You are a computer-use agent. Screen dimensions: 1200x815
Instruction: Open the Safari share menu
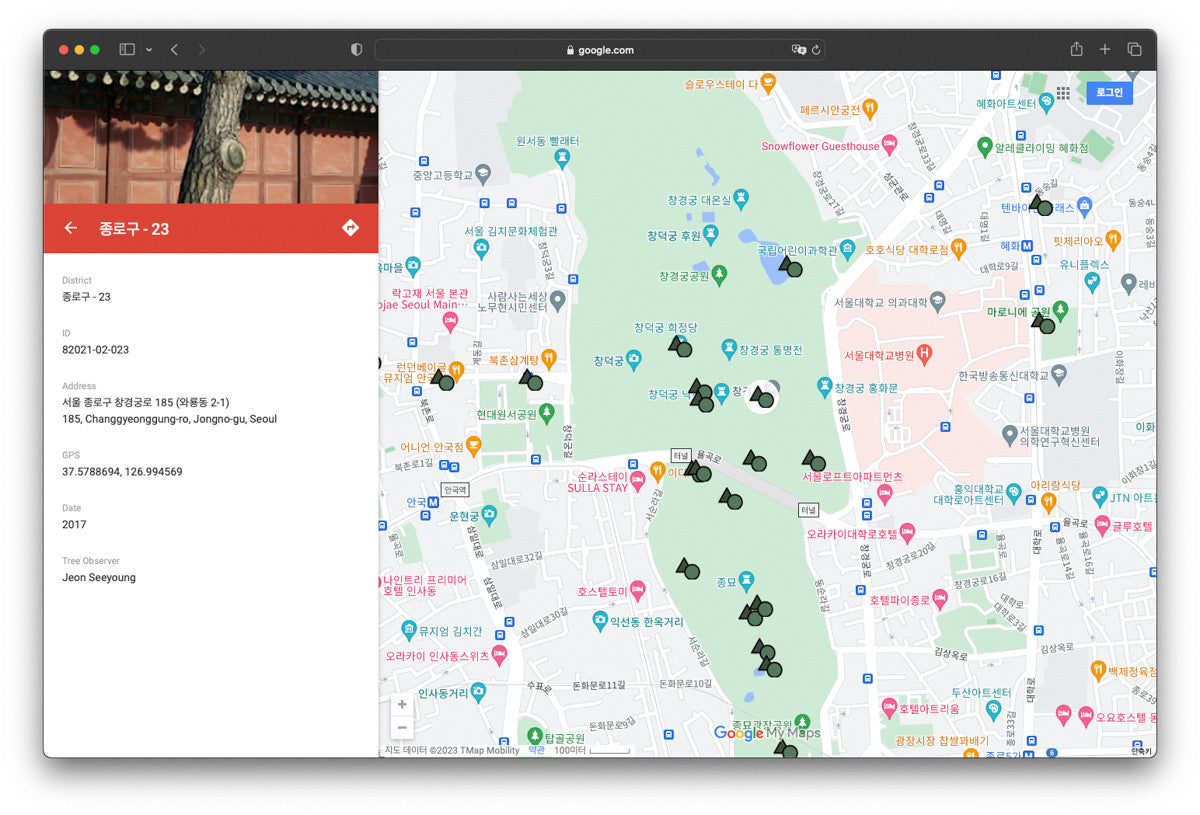[1076, 49]
